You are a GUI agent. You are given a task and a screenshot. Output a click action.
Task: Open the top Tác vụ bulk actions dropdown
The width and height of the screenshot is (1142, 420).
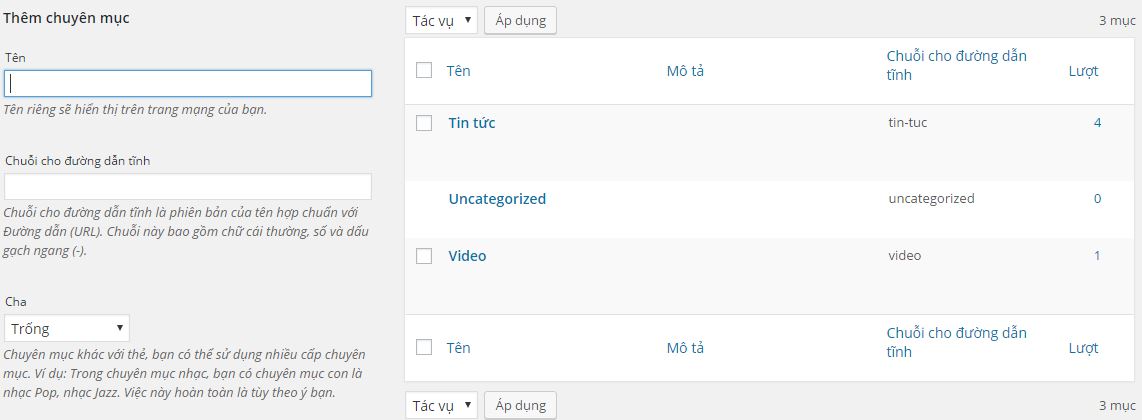pyautogui.click(x=442, y=20)
